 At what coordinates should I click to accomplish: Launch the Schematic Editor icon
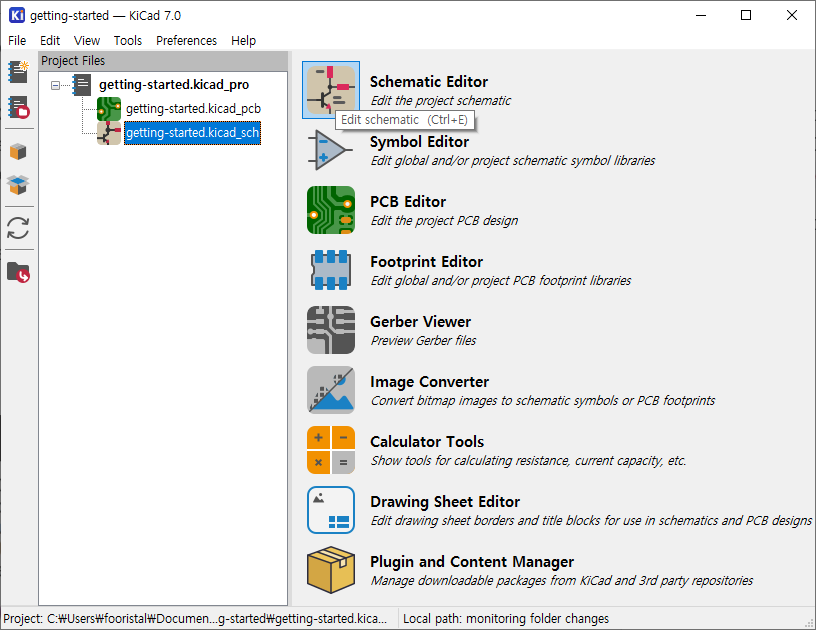[x=331, y=90]
